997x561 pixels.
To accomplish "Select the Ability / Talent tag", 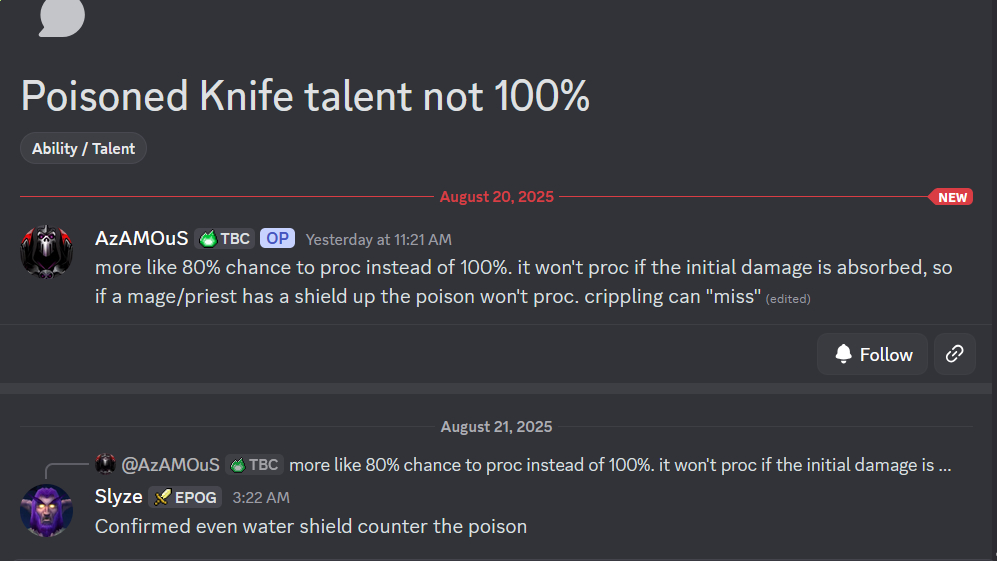I will coord(83,148).
